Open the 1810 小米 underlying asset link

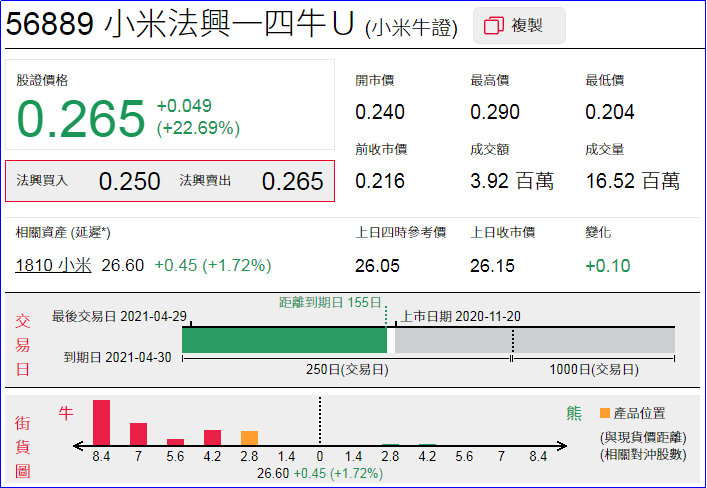pyautogui.click(x=53, y=265)
